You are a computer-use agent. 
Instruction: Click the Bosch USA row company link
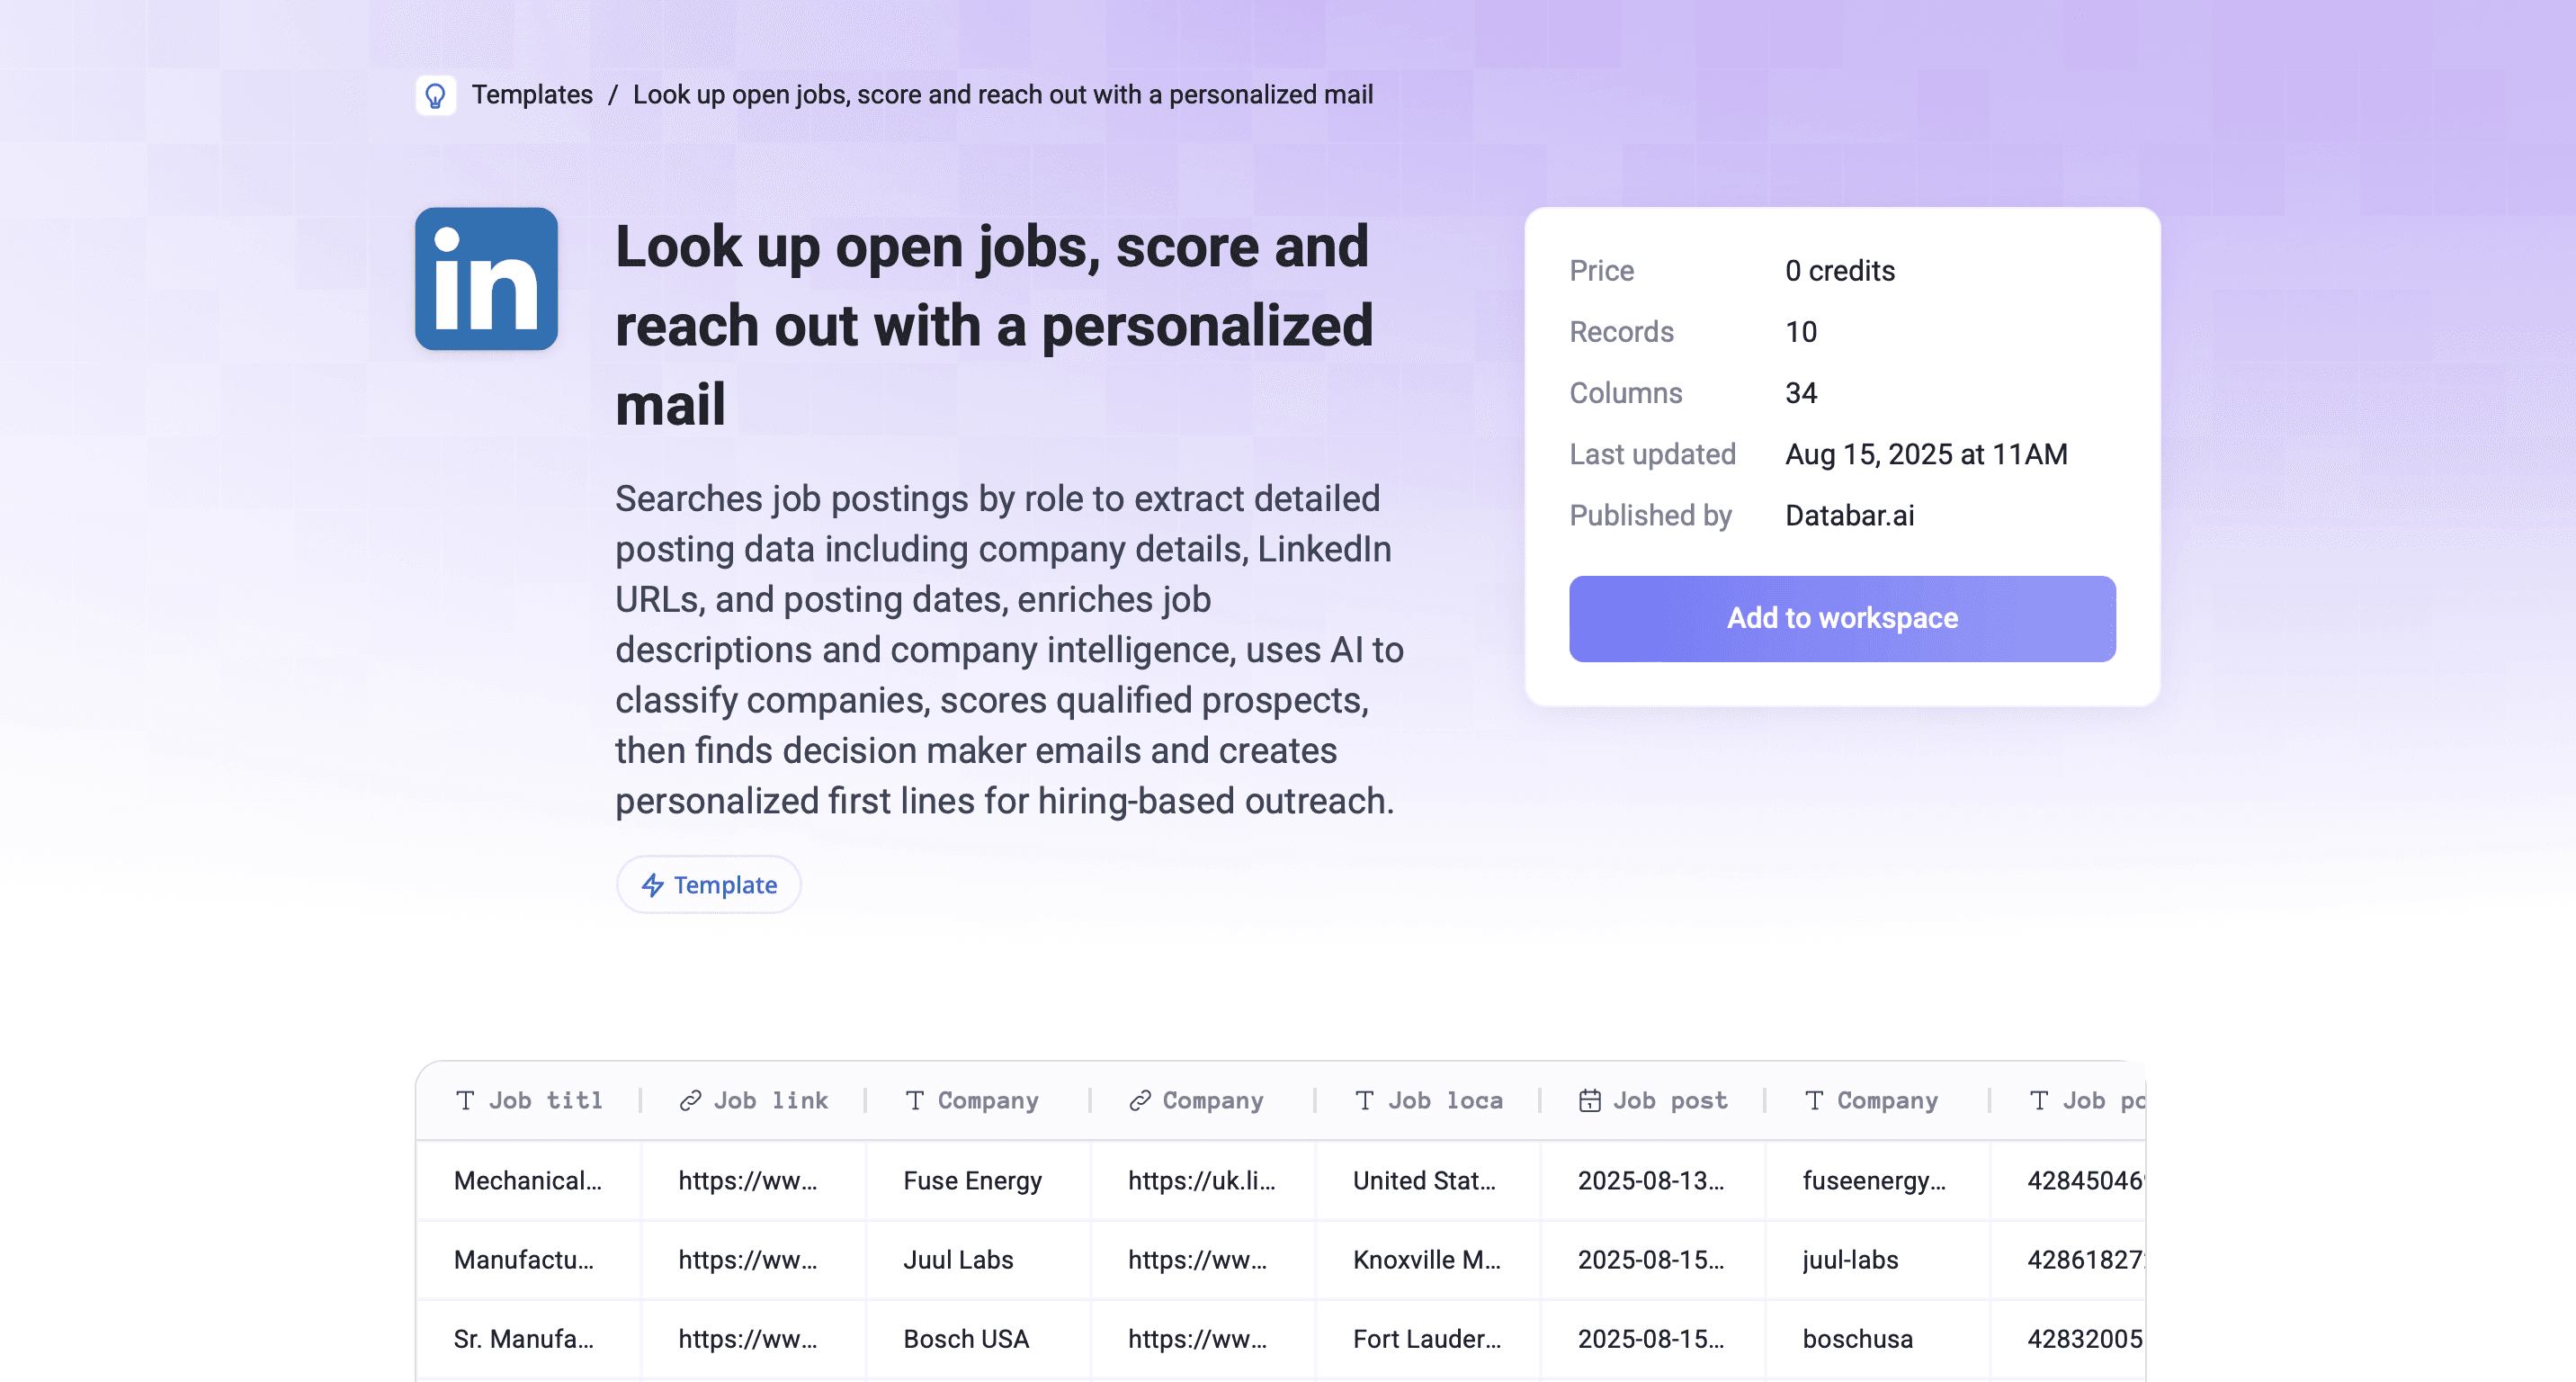click(1198, 1339)
